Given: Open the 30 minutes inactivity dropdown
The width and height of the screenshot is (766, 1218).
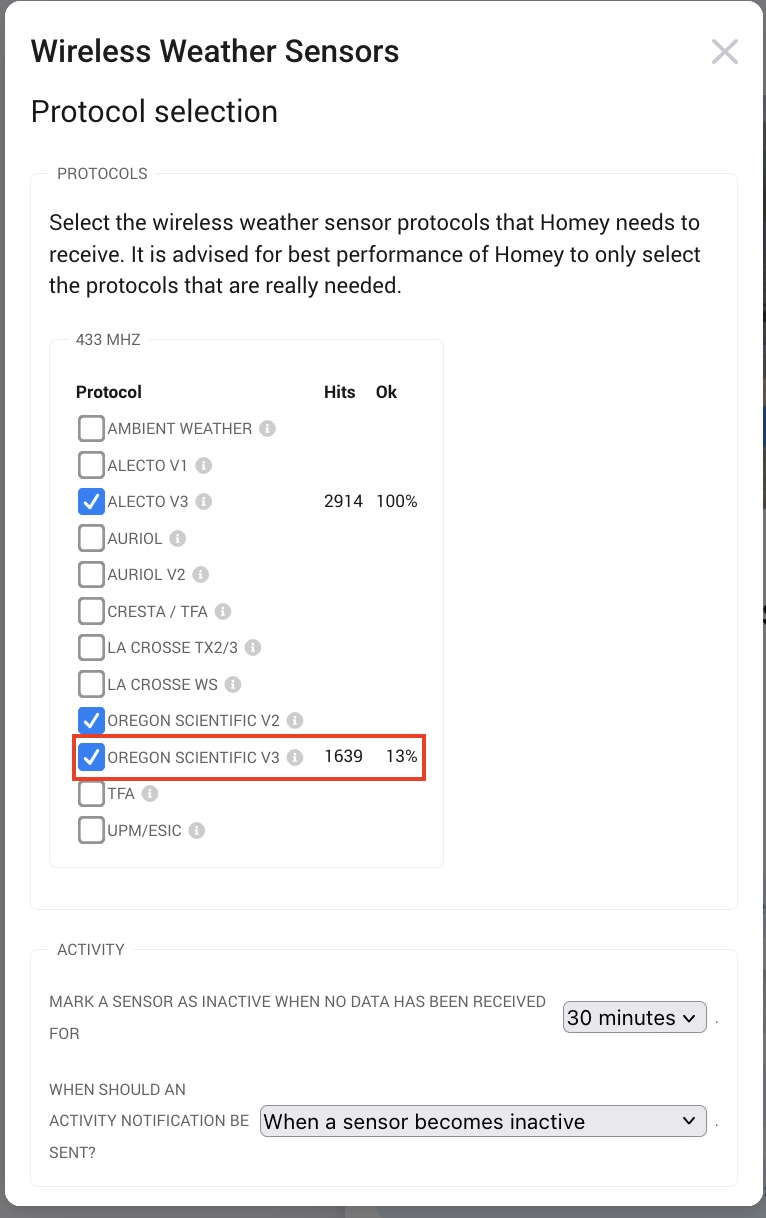Looking at the screenshot, I should (635, 1018).
